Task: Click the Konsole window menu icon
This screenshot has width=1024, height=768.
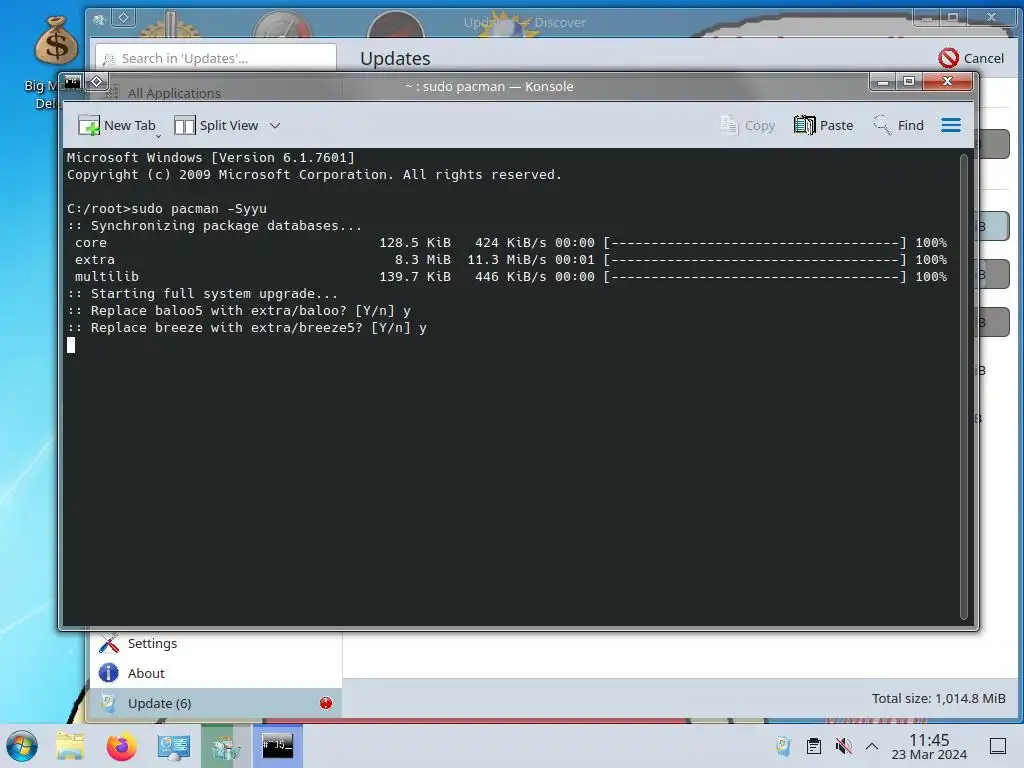Action: point(72,82)
